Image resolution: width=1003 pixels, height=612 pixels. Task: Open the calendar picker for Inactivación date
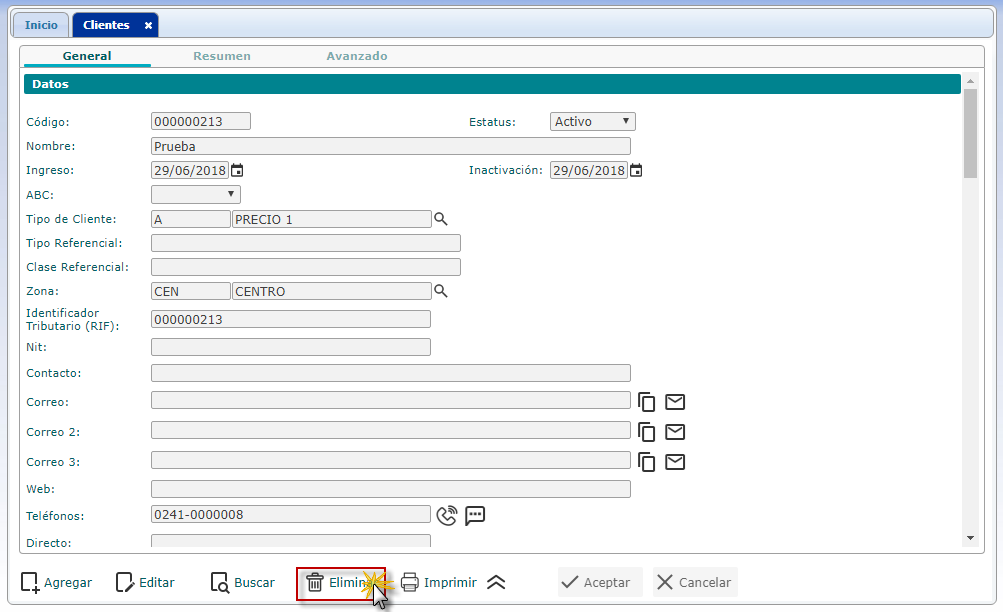pos(636,170)
